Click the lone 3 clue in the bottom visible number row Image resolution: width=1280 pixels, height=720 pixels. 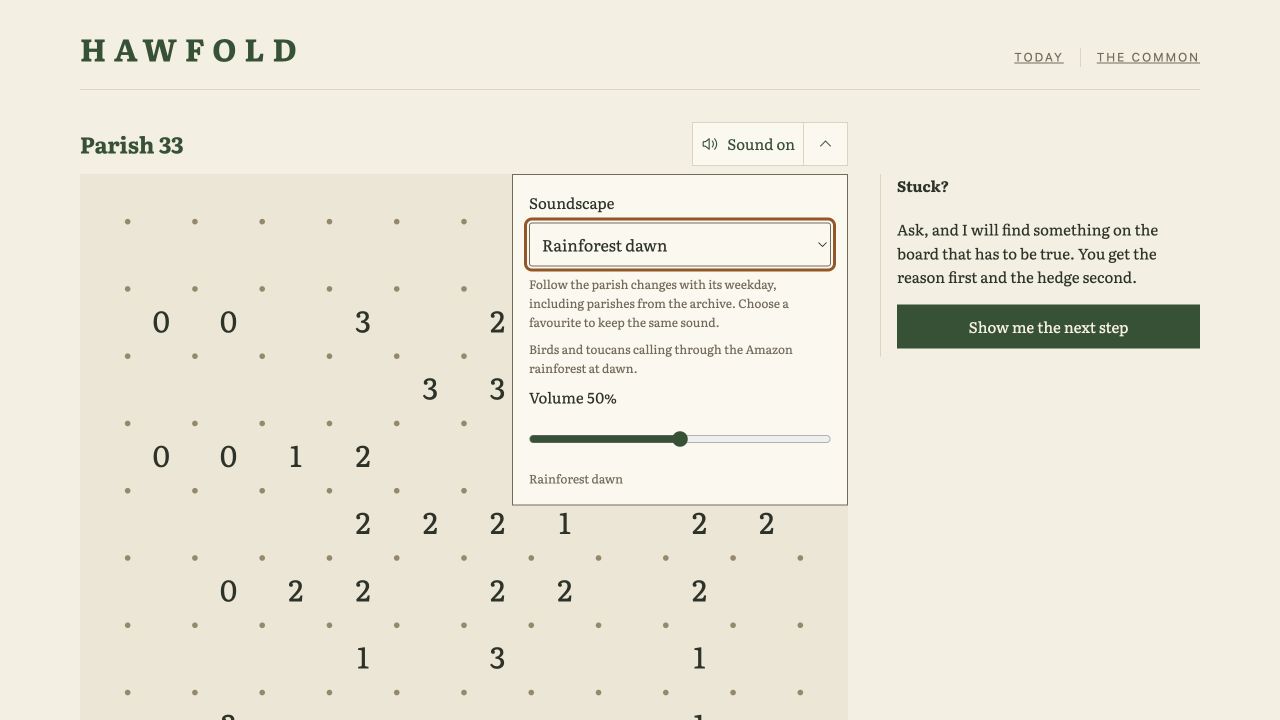click(497, 658)
